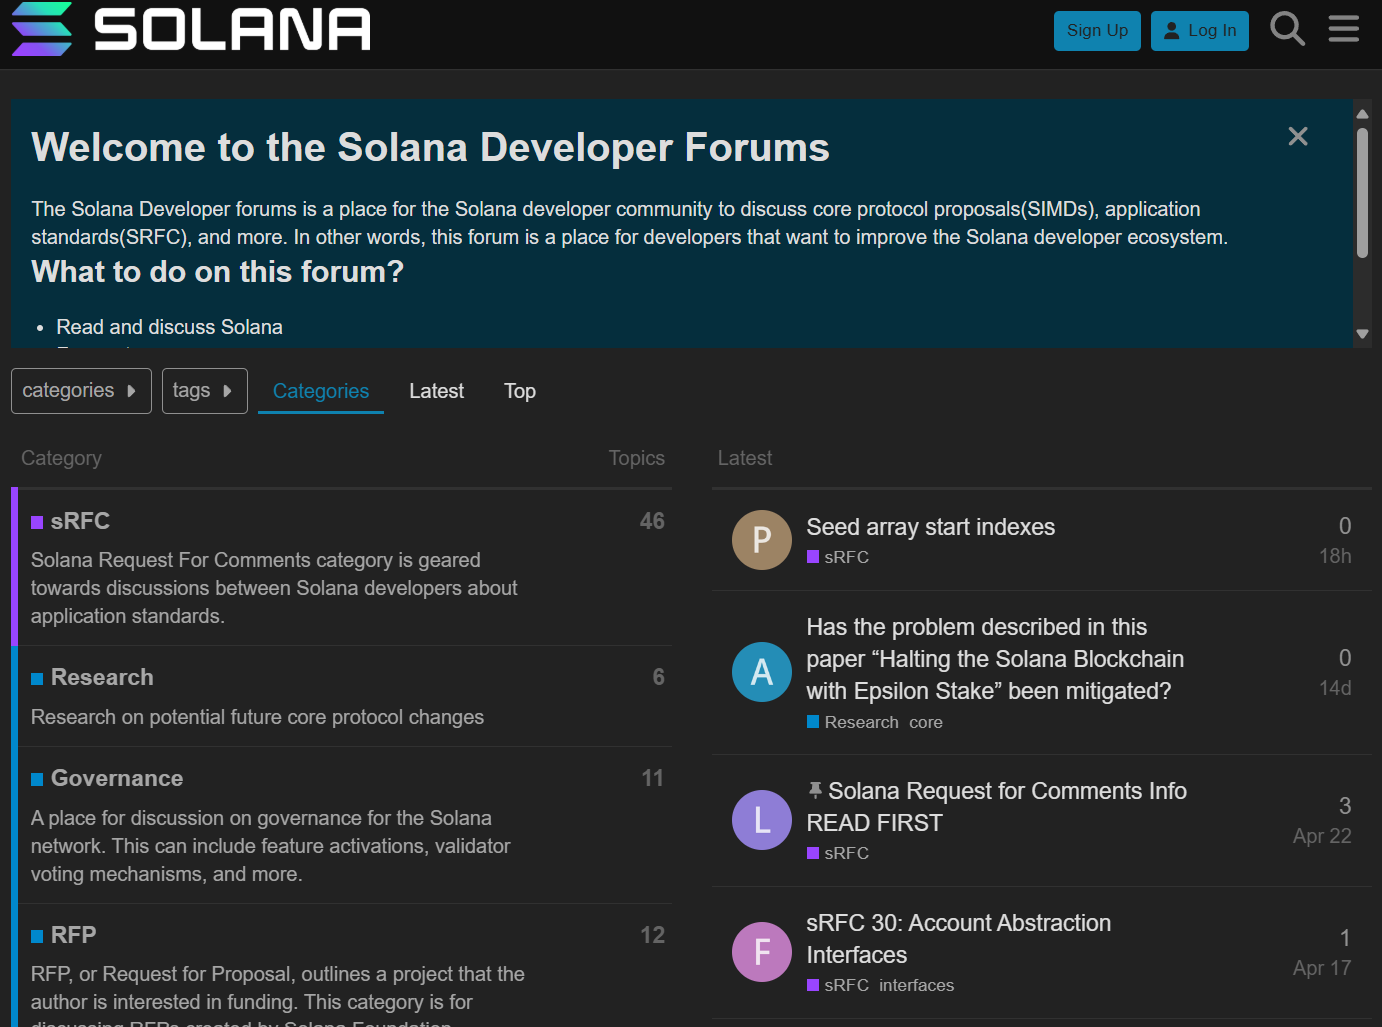Switch to the Top tab

pos(520,391)
